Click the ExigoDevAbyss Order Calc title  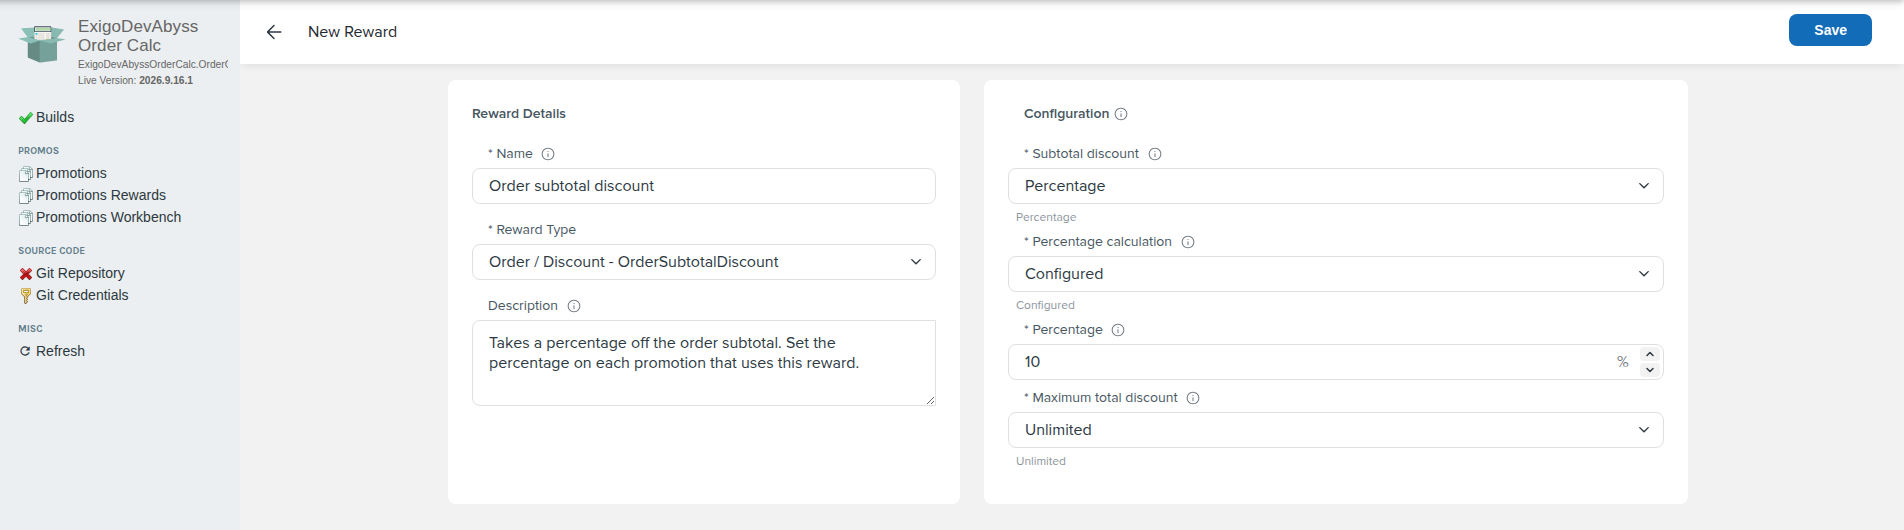pyautogui.click(x=138, y=36)
